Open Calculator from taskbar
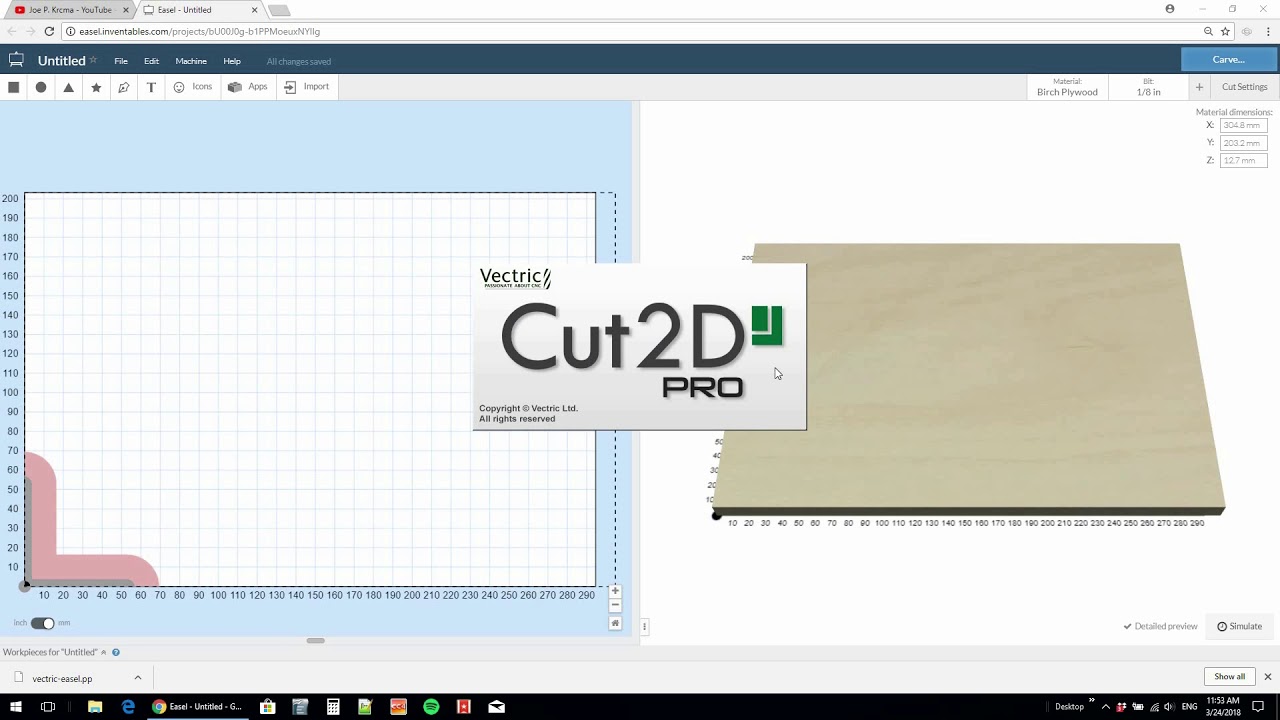The width and height of the screenshot is (1280, 720). click(333, 706)
